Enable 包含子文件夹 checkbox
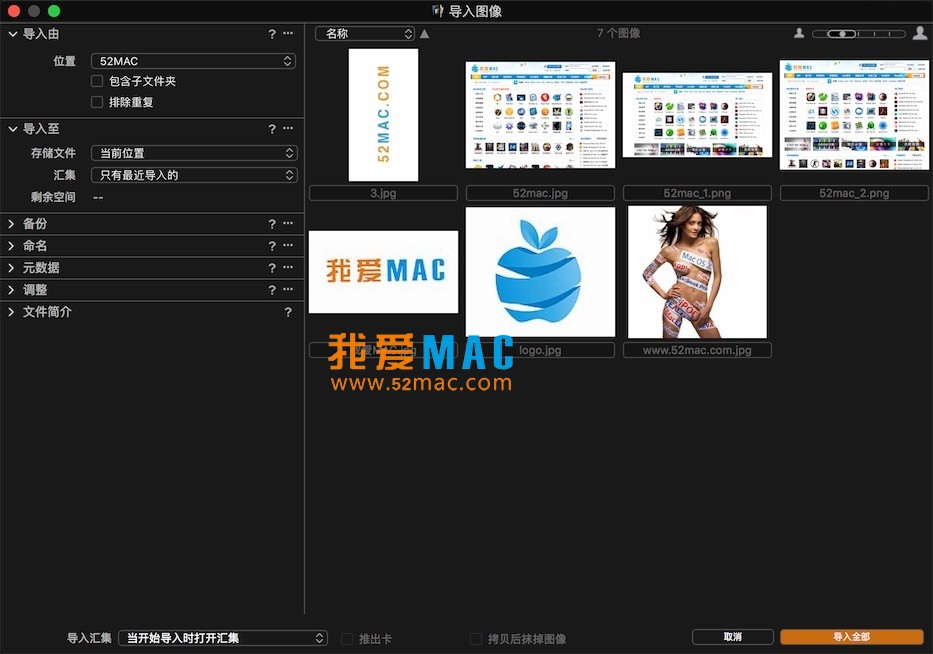Screen dimensions: 933x654 pos(97,81)
